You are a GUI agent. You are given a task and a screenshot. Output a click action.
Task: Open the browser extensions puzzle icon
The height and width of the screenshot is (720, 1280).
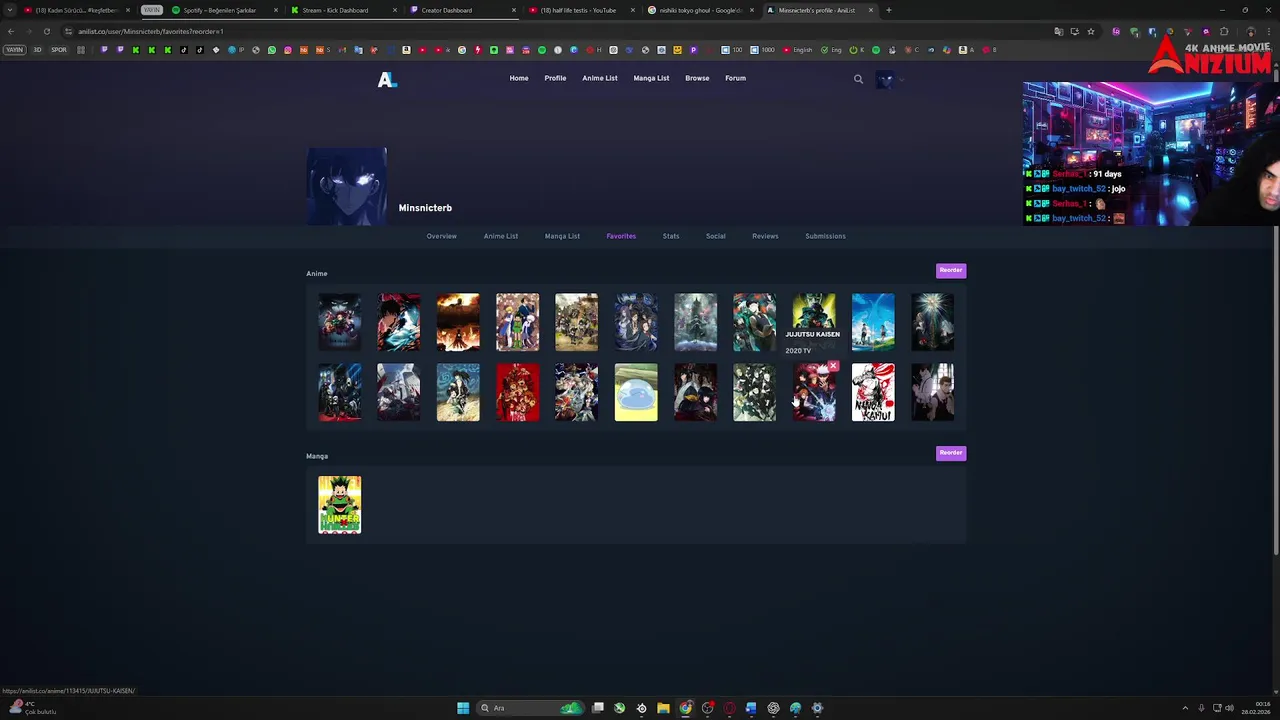[1224, 31]
